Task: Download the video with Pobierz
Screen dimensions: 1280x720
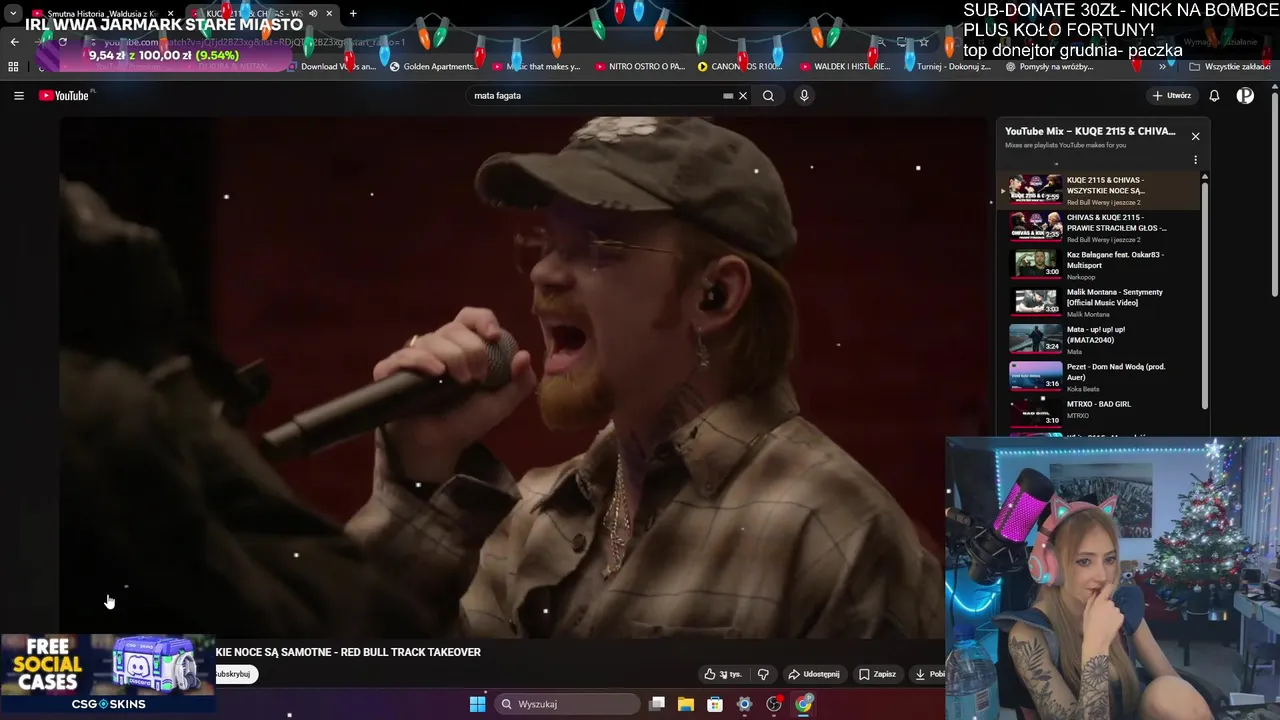Action: [x=928, y=674]
